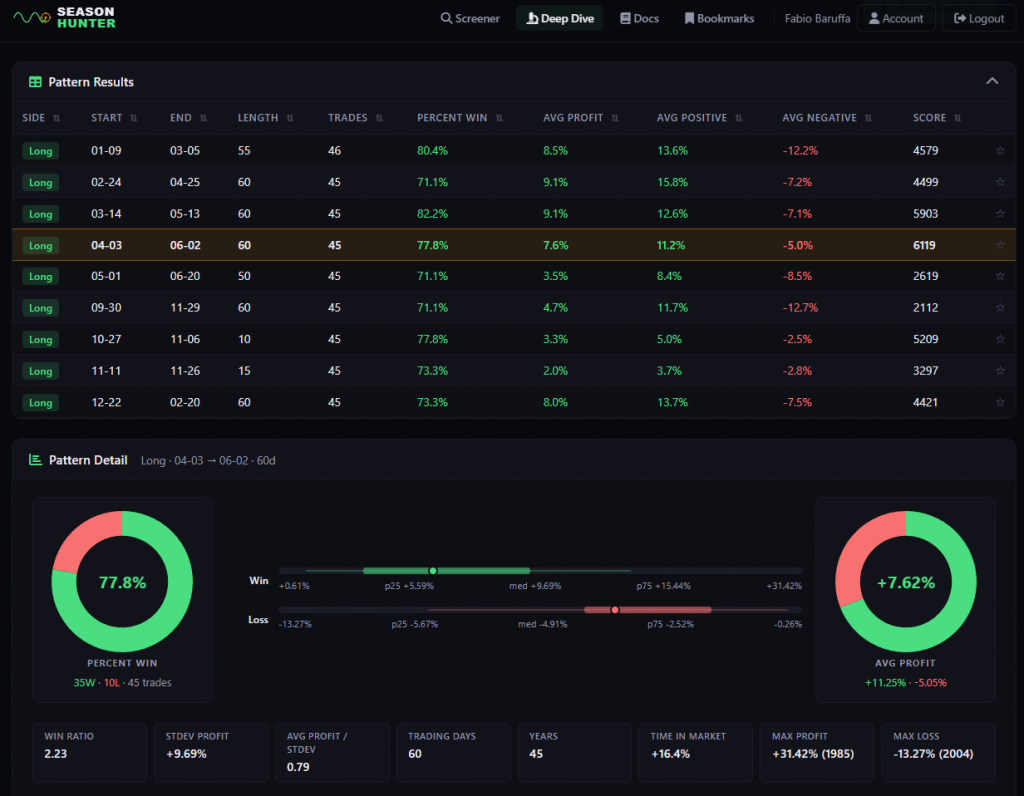Click the Long badge in 09-30 row
This screenshot has width=1024, height=796.
coord(40,308)
